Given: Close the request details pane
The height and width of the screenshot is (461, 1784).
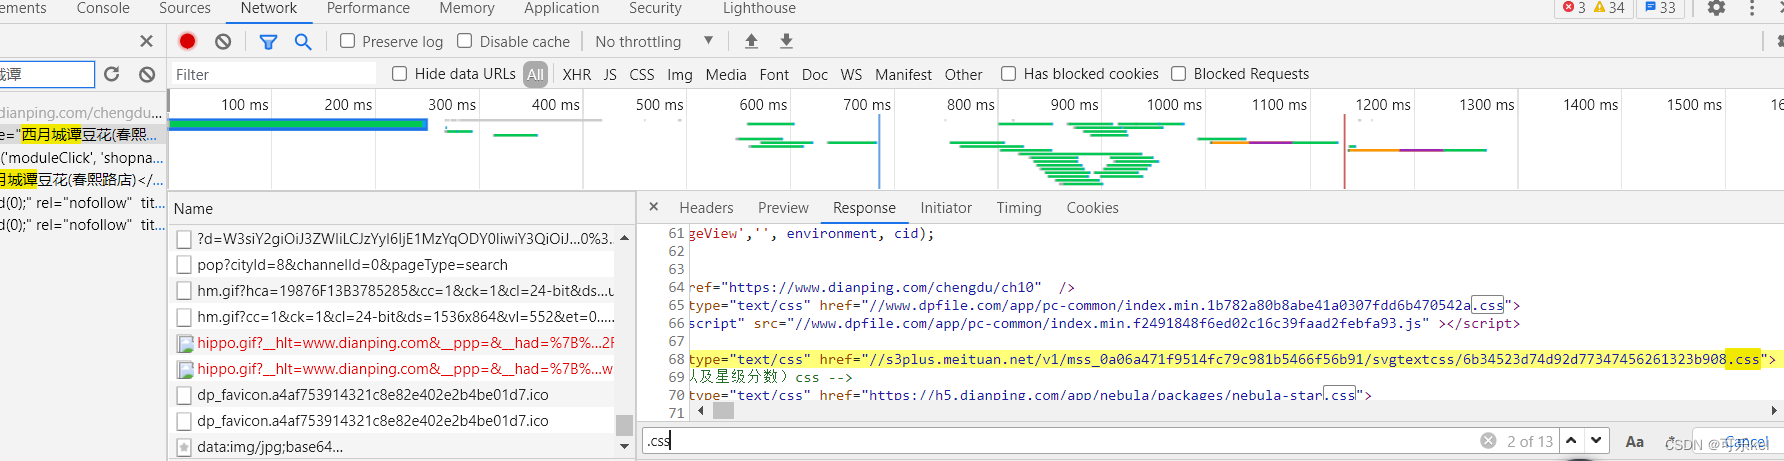Looking at the screenshot, I should [x=653, y=207].
